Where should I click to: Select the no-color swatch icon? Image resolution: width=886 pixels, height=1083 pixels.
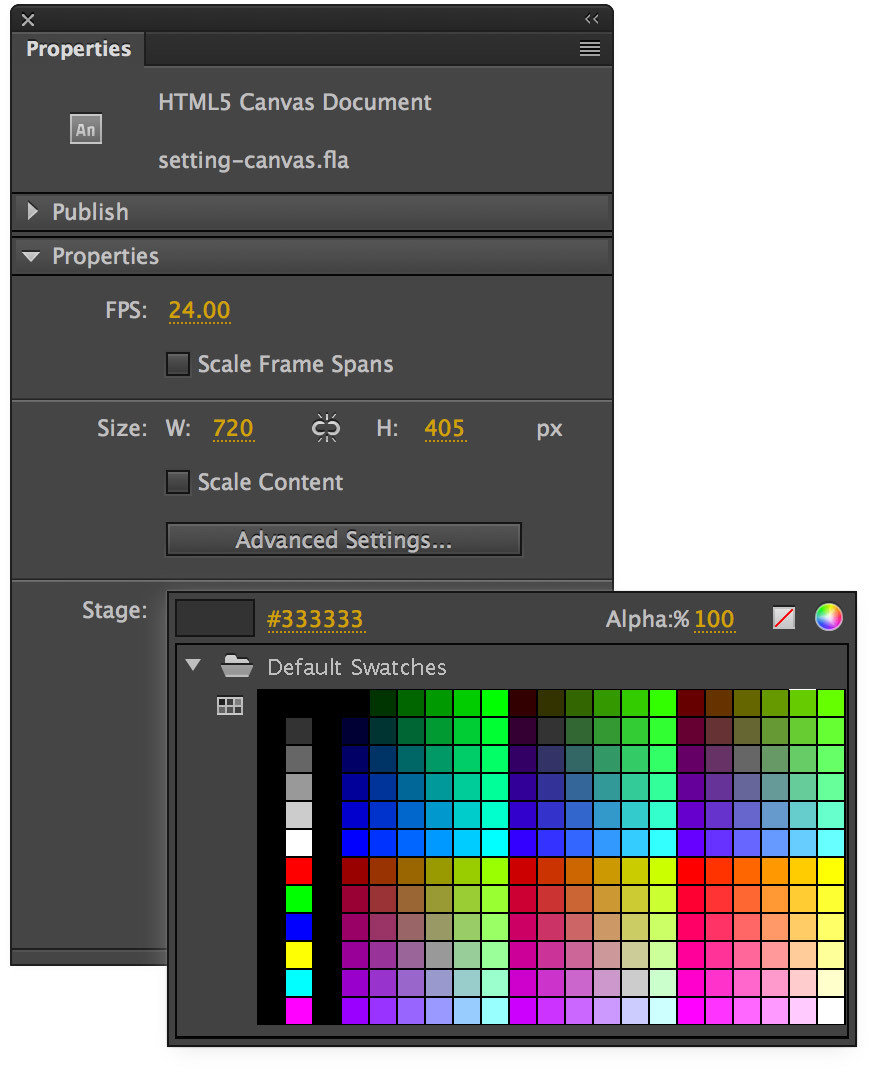[784, 618]
